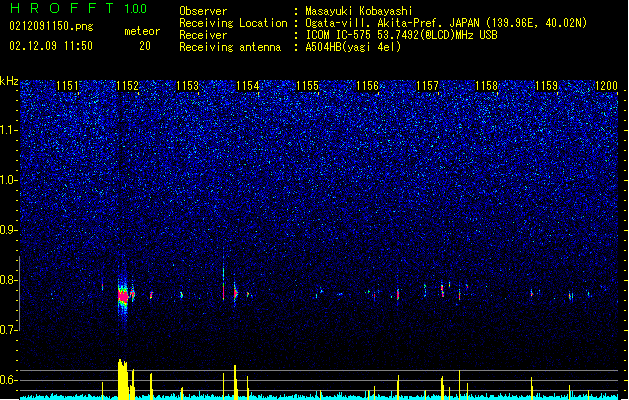The height and width of the screenshot is (400, 629).
Task: Click the 0.9 kHz axis label
Action: 9,230
